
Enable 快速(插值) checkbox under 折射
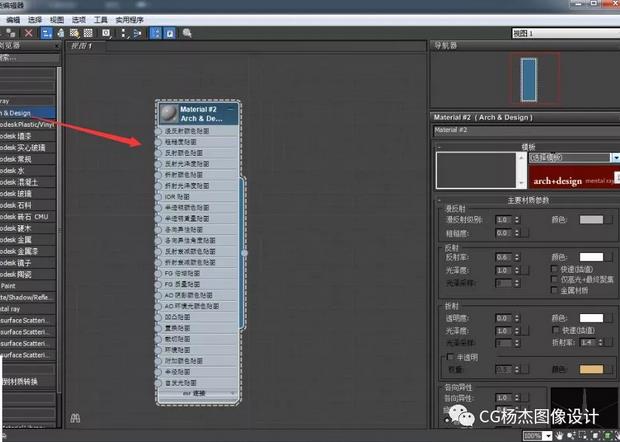556,330
